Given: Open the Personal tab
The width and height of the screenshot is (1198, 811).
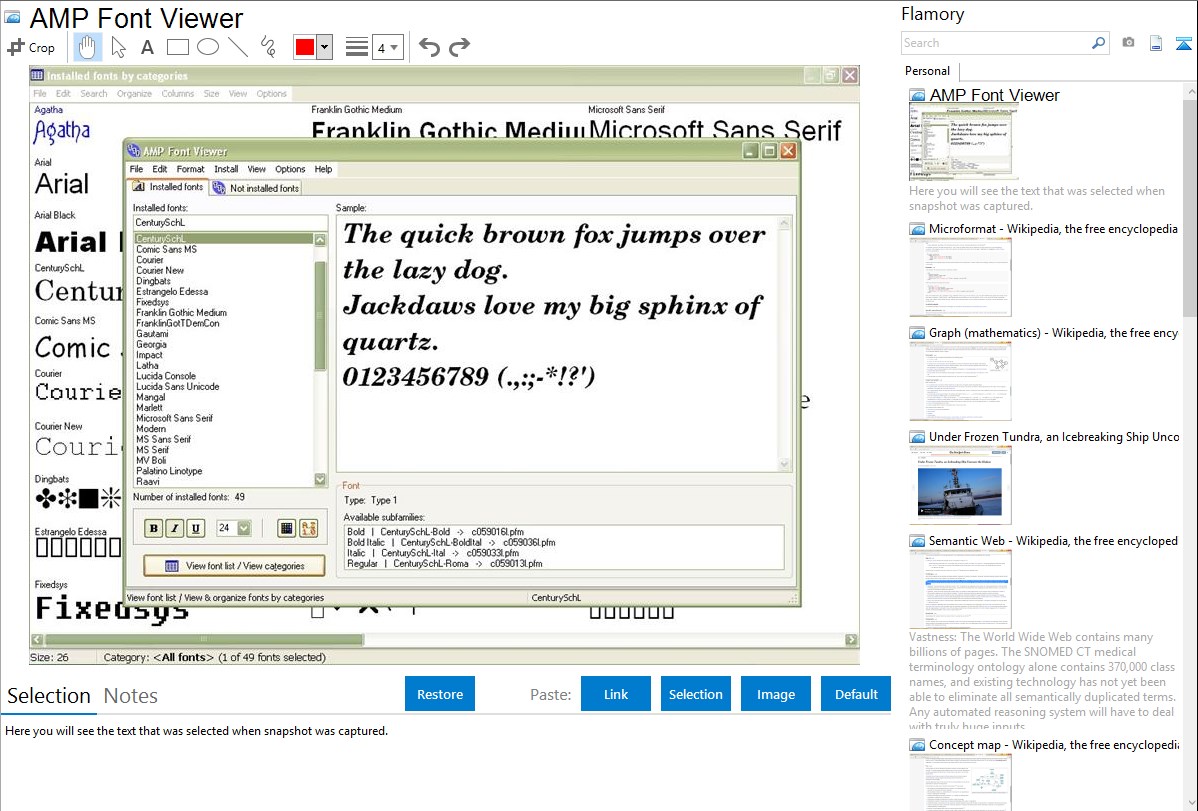Looking at the screenshot, I should pos(928,70).
